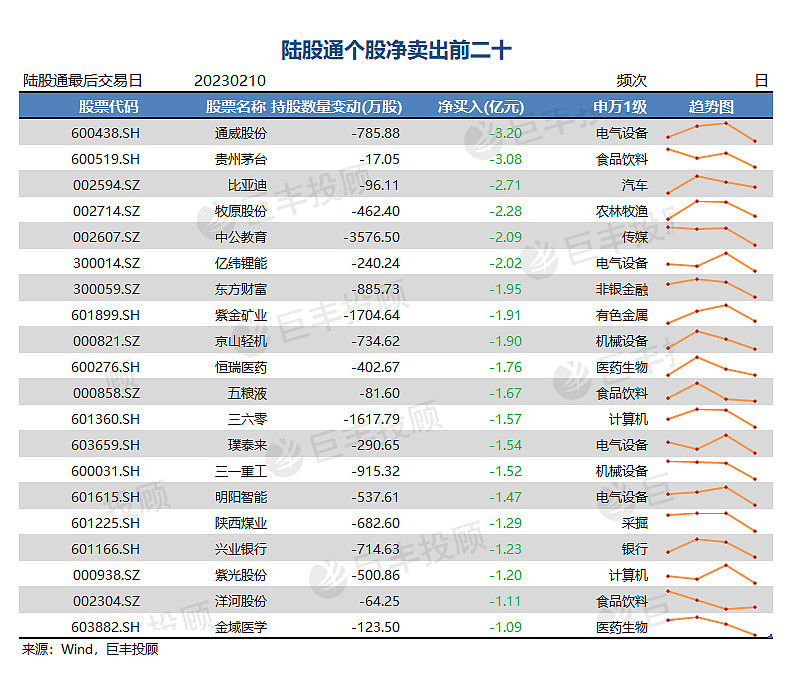Select stock name 通威股份
The height and width of the screenshot is (683, 793).
click(x=241, y=133)
